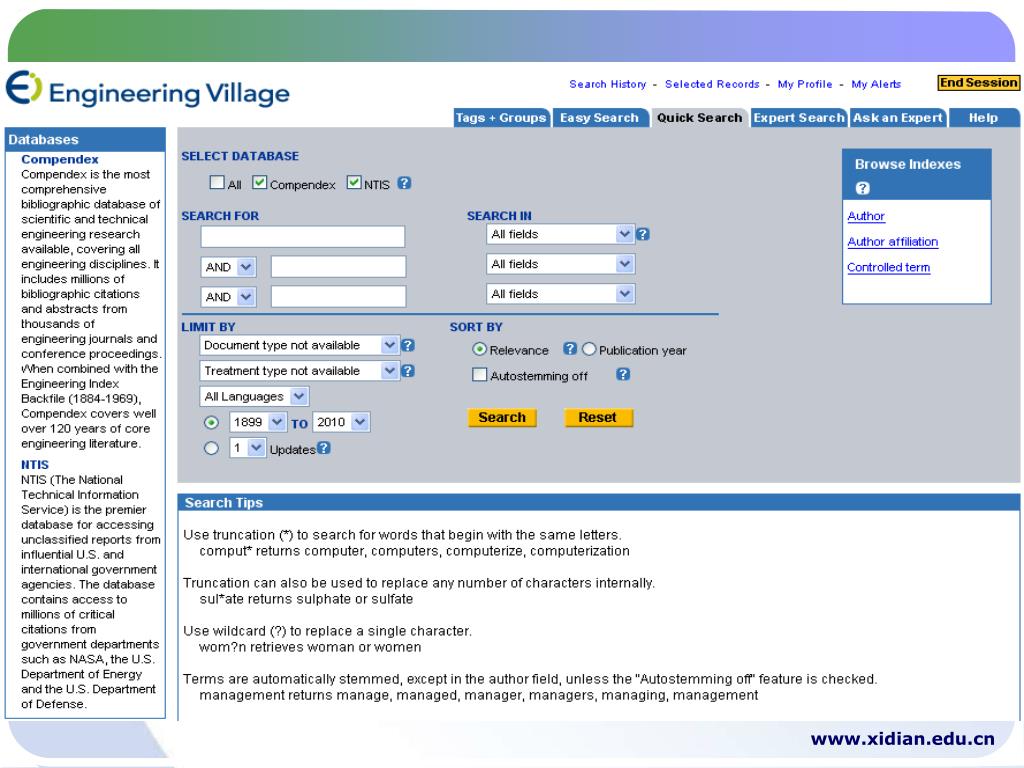Open the first AND operator dropdown
The image size is (1024, 768).
[x=228, y=267]
